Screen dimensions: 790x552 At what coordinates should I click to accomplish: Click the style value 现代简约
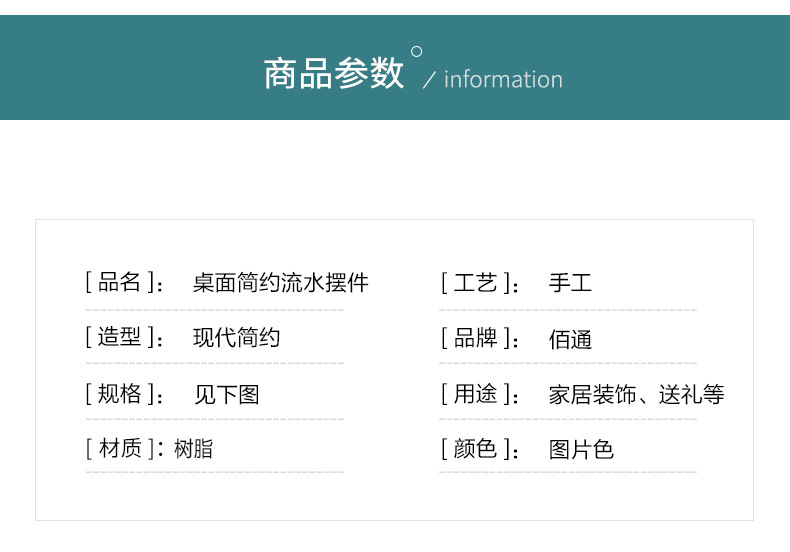pos(236,338)
